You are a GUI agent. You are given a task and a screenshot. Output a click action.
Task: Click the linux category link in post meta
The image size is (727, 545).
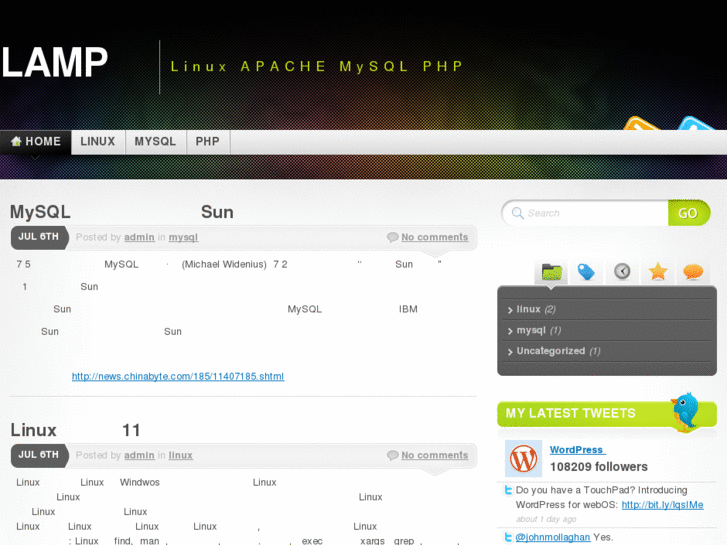(x=180, y=455)
